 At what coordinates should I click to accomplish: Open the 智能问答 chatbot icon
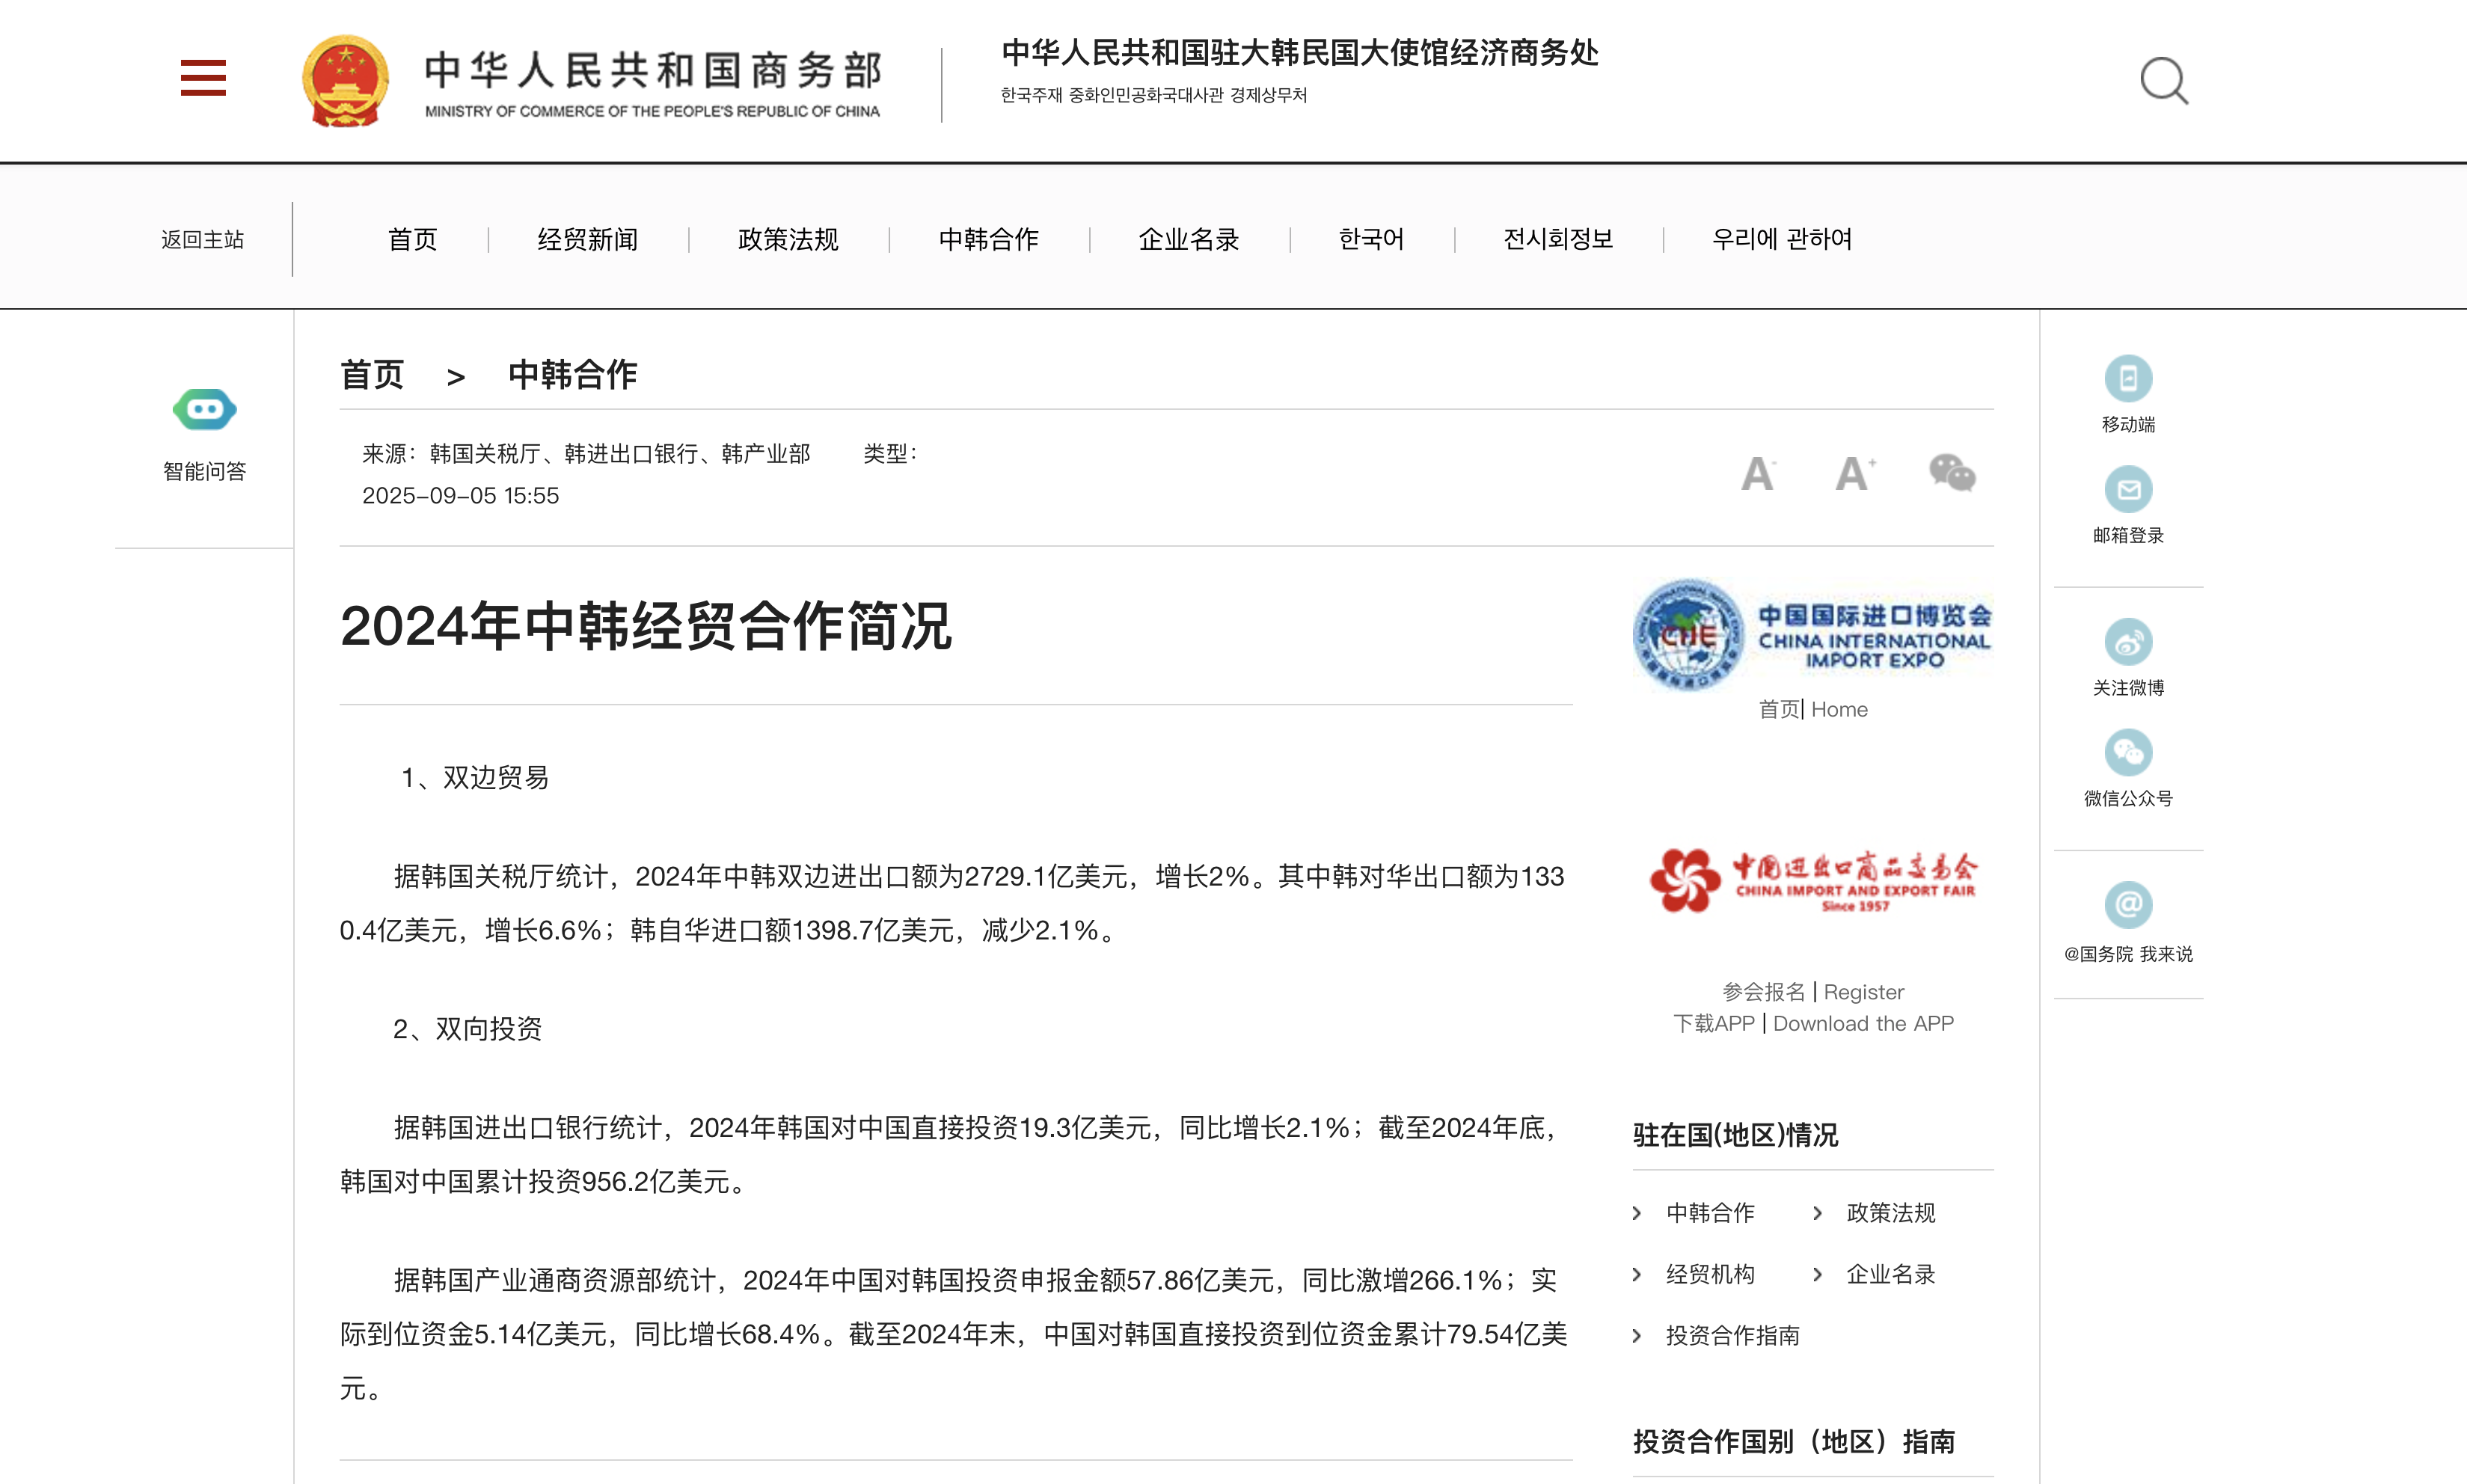click(x=204, y=409)
